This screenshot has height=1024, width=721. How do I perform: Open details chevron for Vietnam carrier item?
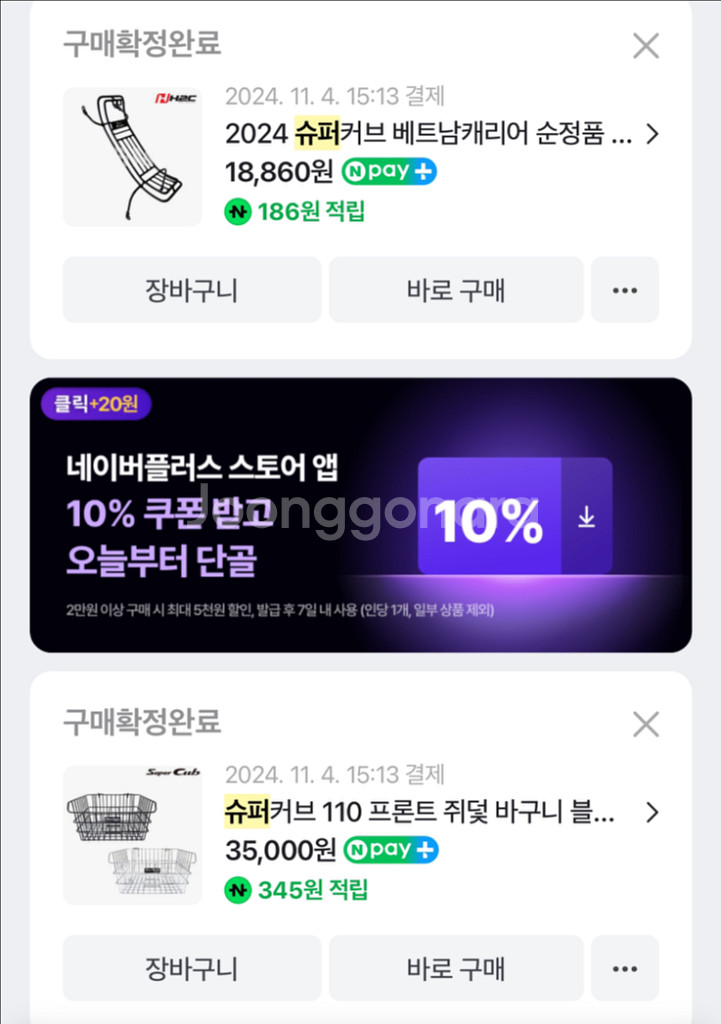point(652,134)
